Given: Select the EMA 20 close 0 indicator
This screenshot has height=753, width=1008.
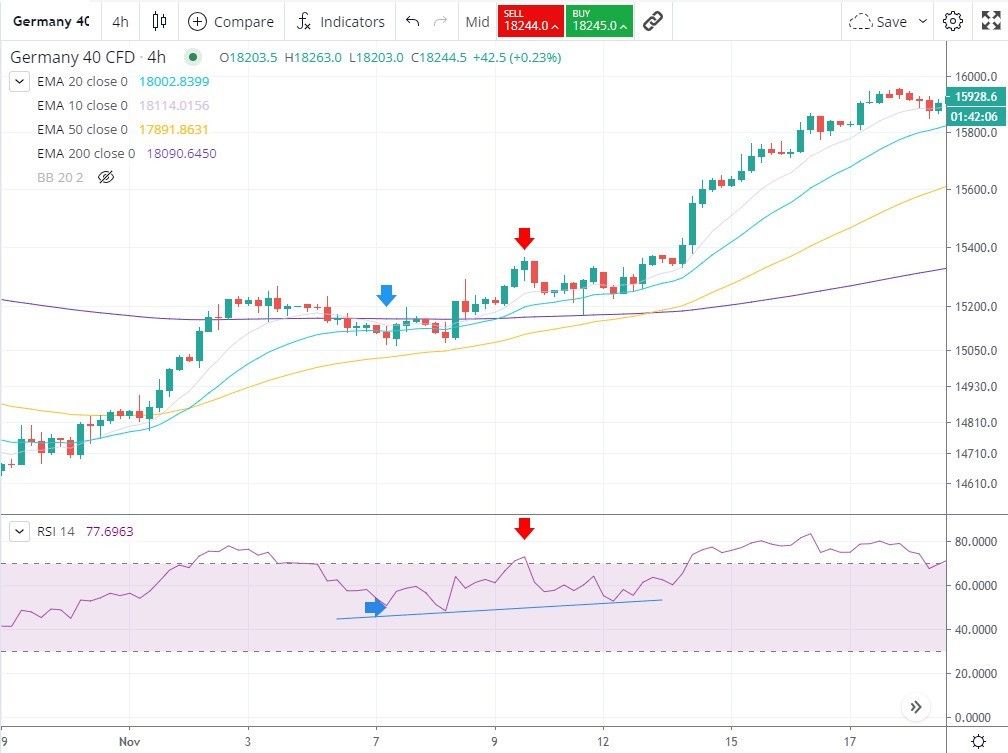Looking at the screenshot, I should pyautogui.click(x=82, y=82).
